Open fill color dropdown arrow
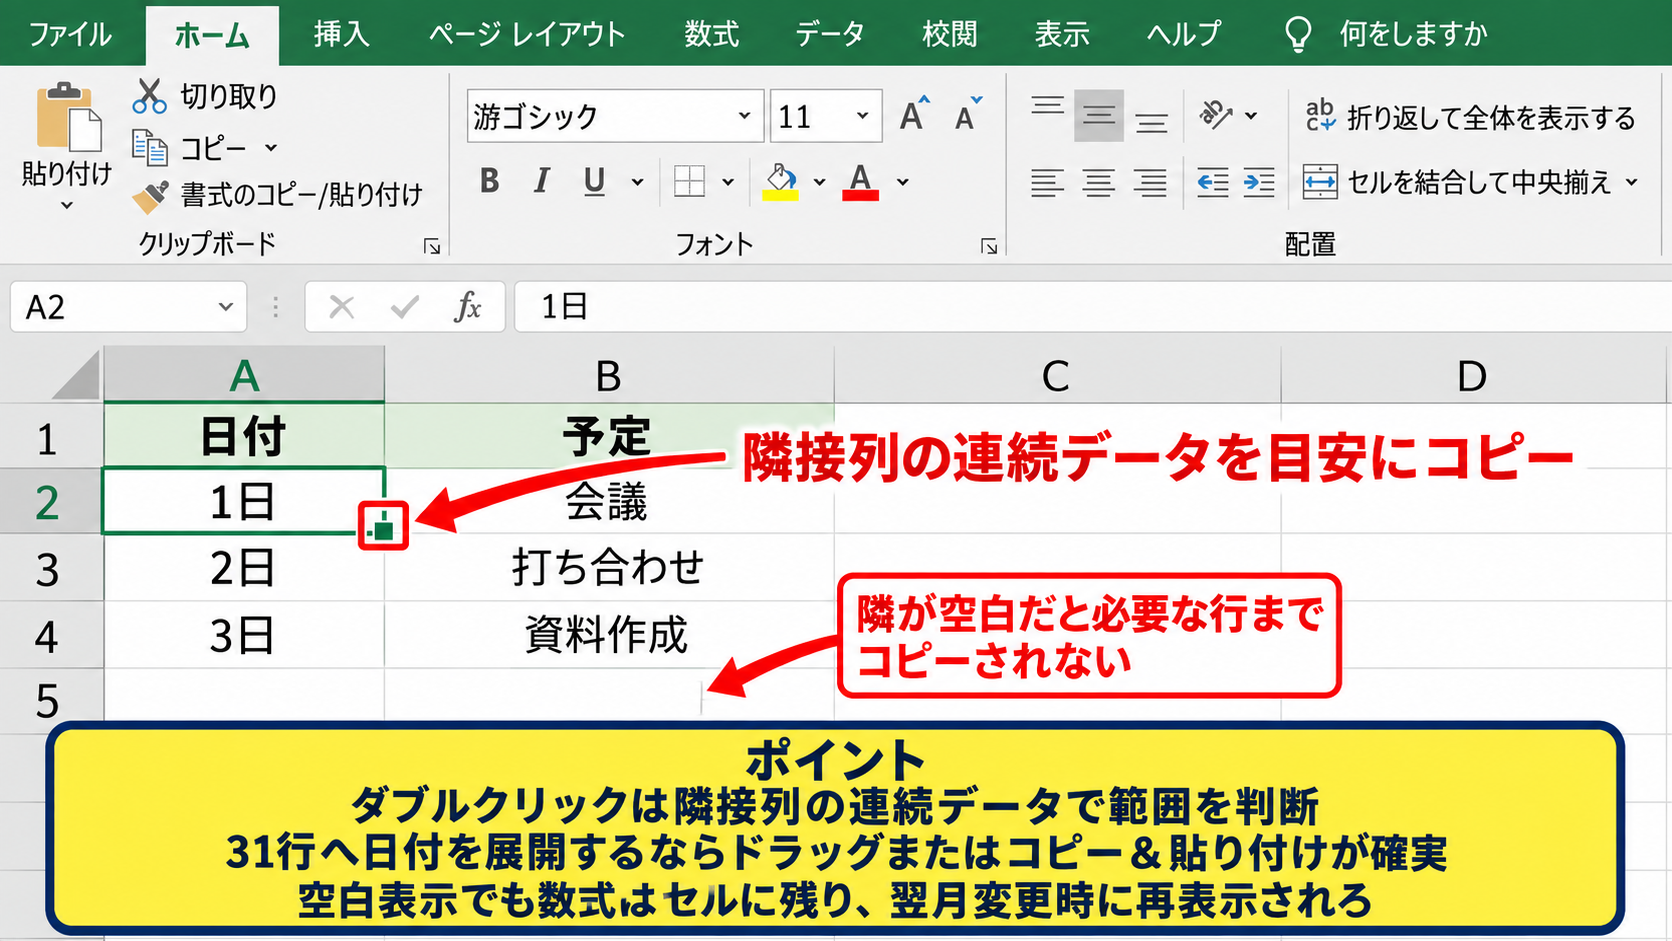This screenshot has width=1672, height=941. point(819,182)
